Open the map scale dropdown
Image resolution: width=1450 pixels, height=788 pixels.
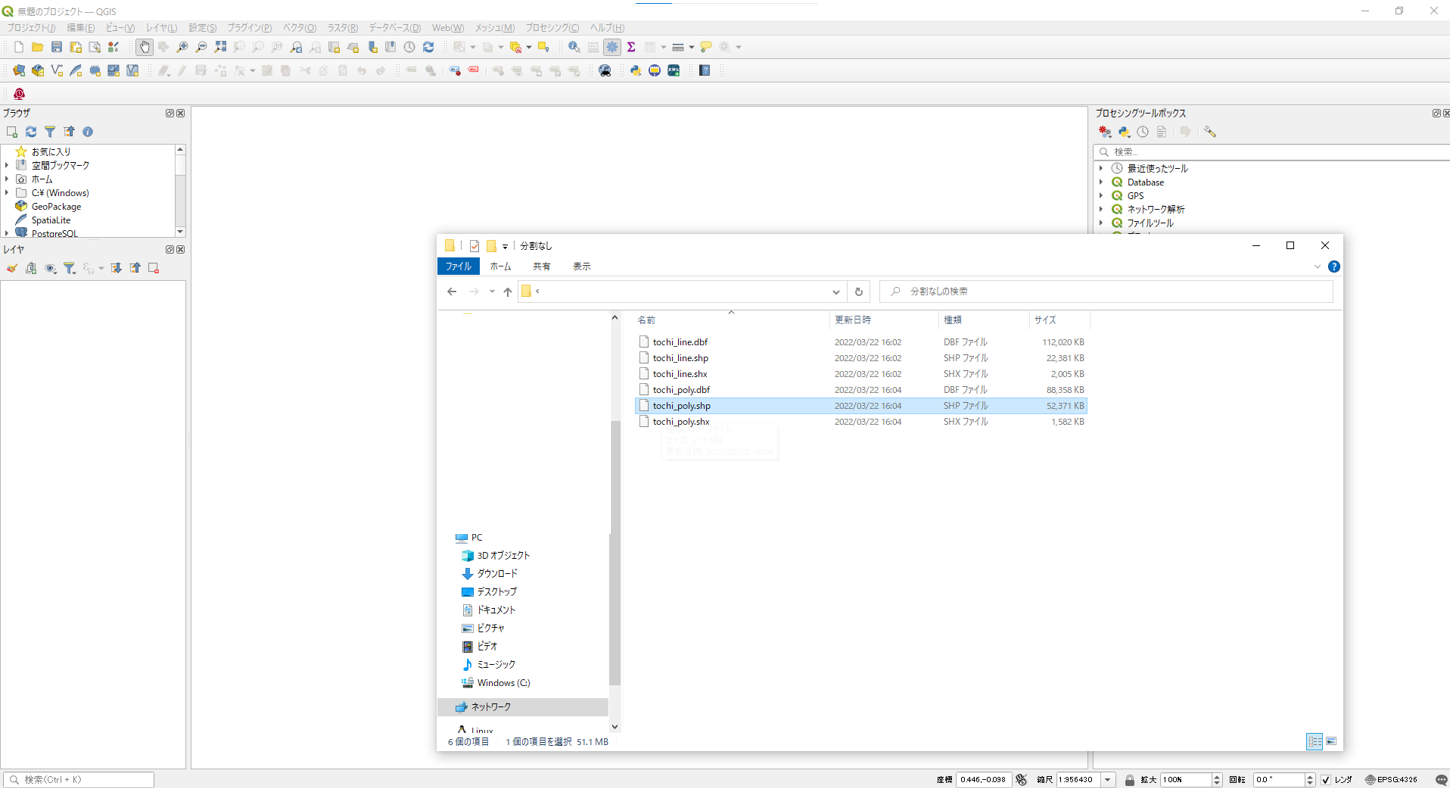click(x=1107, y=780)
